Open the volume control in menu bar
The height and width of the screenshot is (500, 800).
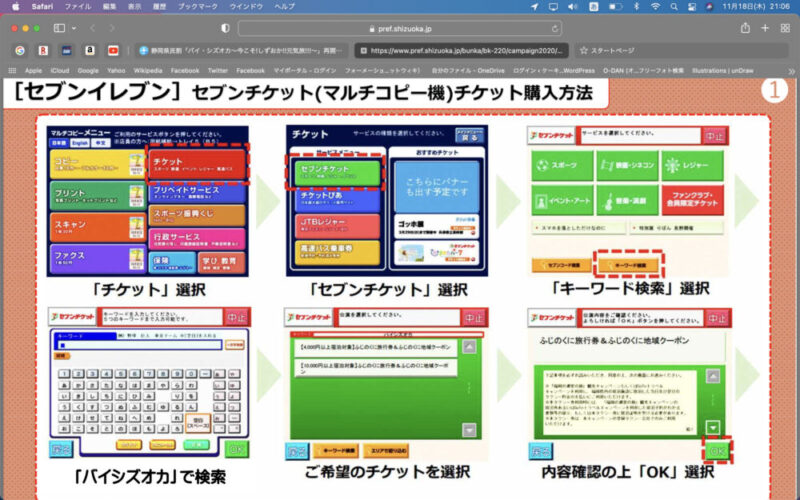[573, 7]
